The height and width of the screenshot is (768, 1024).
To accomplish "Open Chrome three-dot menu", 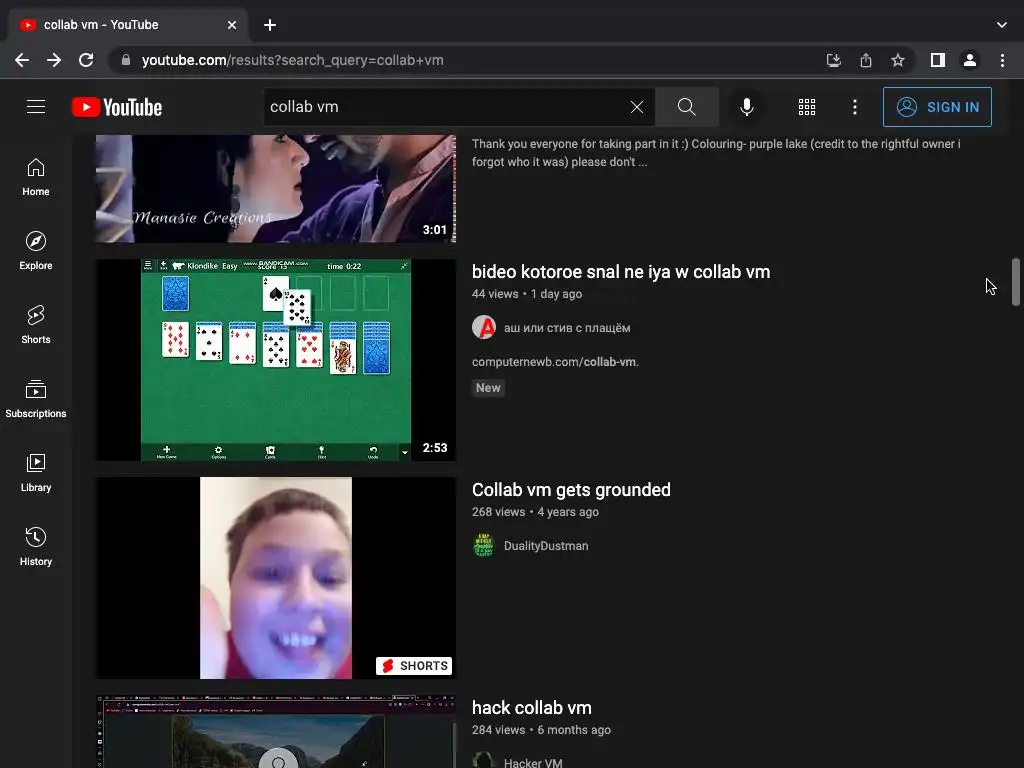I will (1002, 60).
